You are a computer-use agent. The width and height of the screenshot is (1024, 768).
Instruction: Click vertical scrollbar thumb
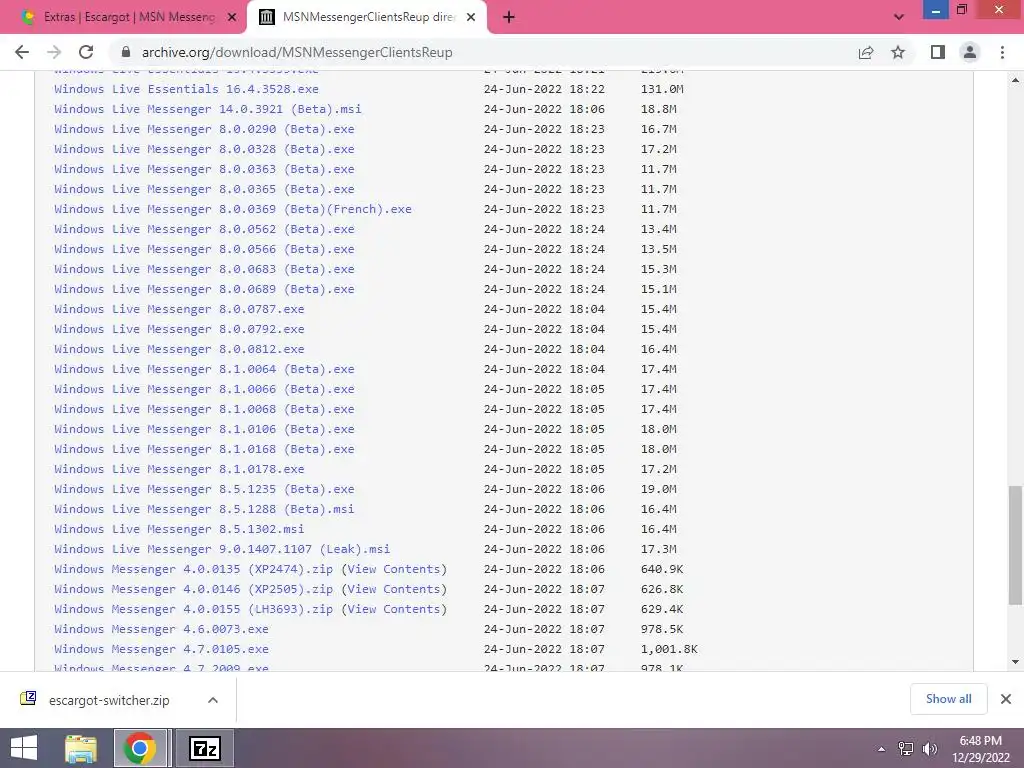[x=1015, y=545]
